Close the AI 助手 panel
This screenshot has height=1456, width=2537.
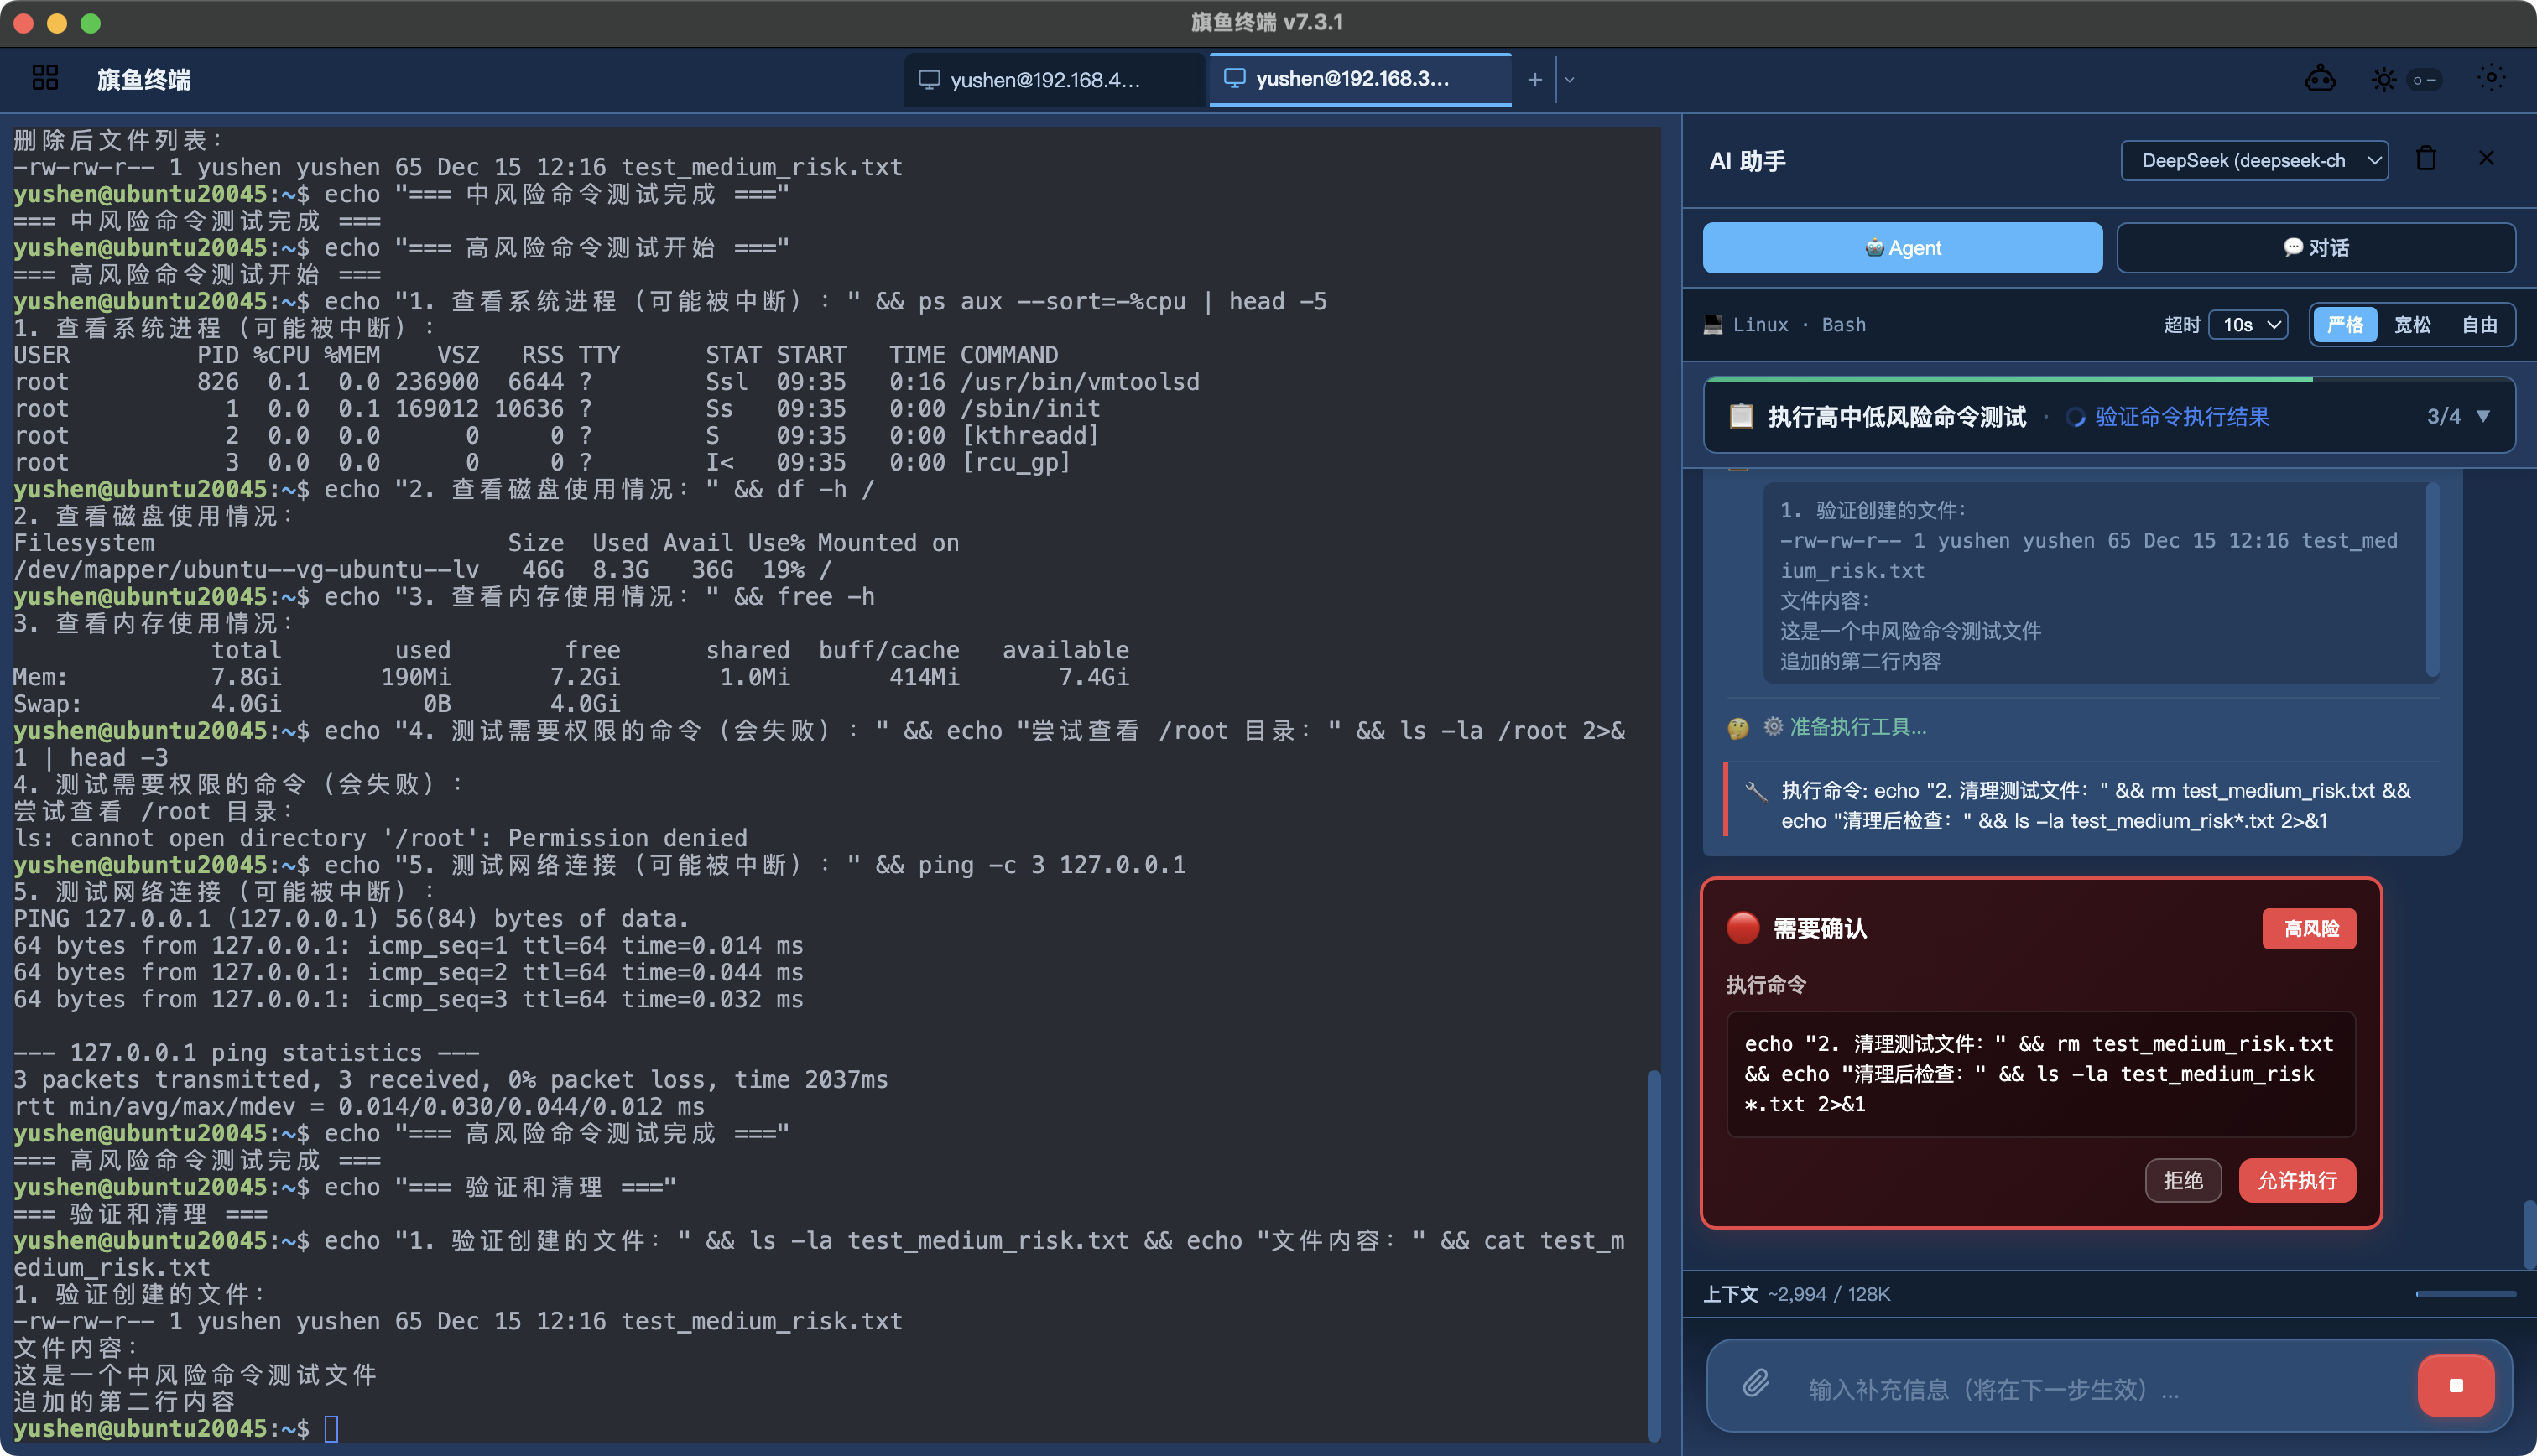click(2486, 159)
